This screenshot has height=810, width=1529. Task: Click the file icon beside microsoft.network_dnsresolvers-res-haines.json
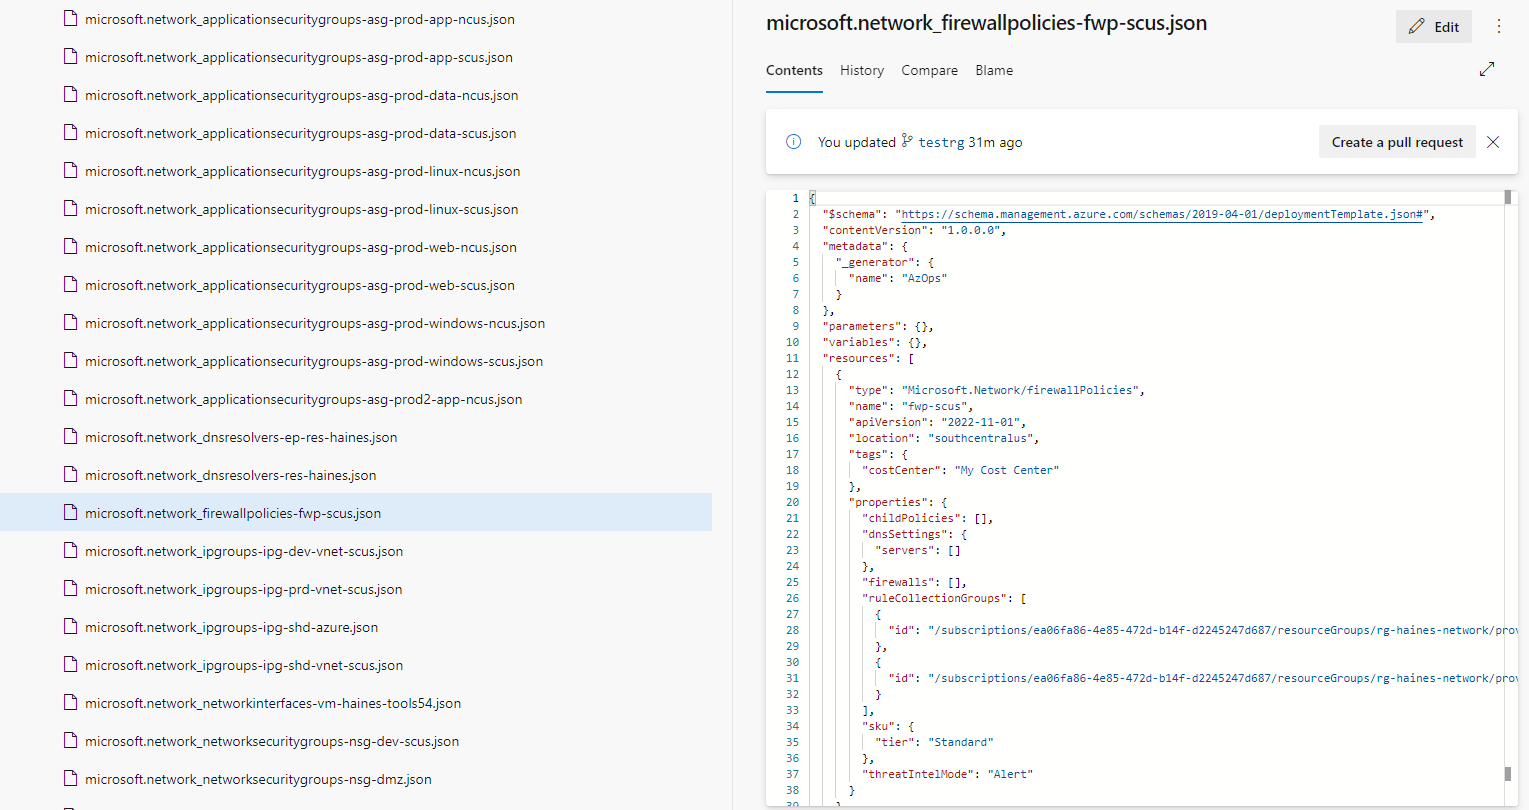[x=70, y=474]
